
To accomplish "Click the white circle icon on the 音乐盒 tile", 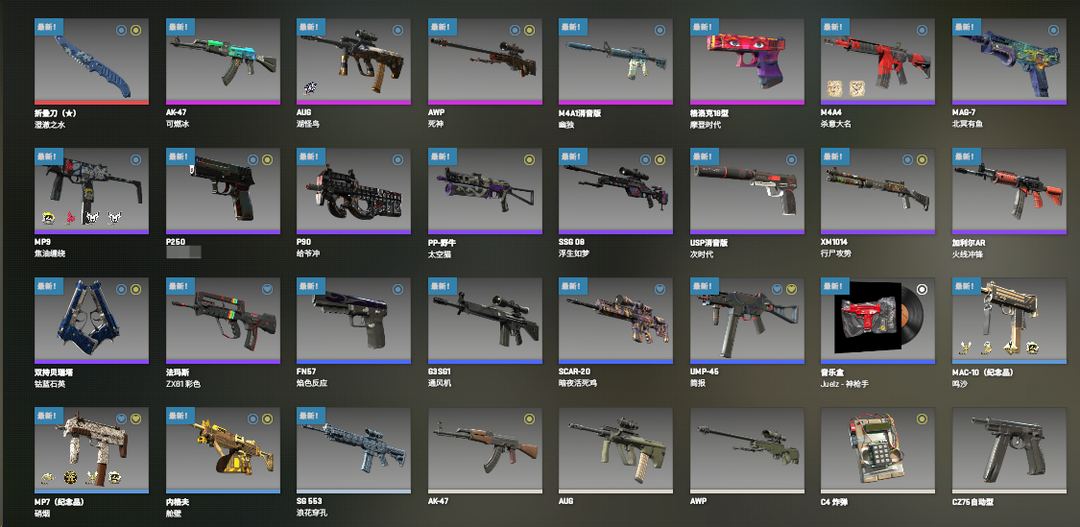I will (922, 289).
